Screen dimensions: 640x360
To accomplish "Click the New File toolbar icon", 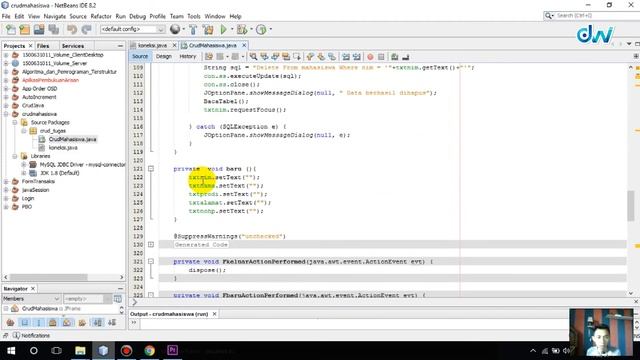I will pos(11,29).
